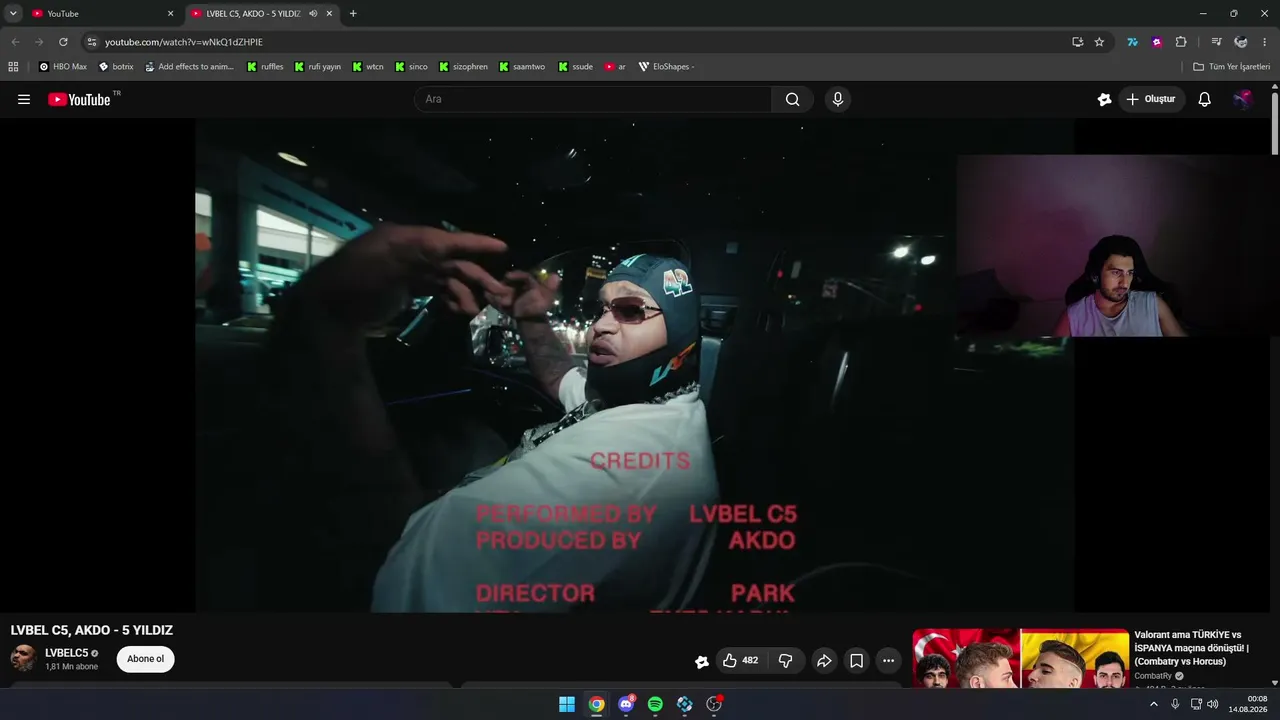1280x720 pixels.
Task: Click the YouTube search magnifier button
Action: [x=792, y=99]
